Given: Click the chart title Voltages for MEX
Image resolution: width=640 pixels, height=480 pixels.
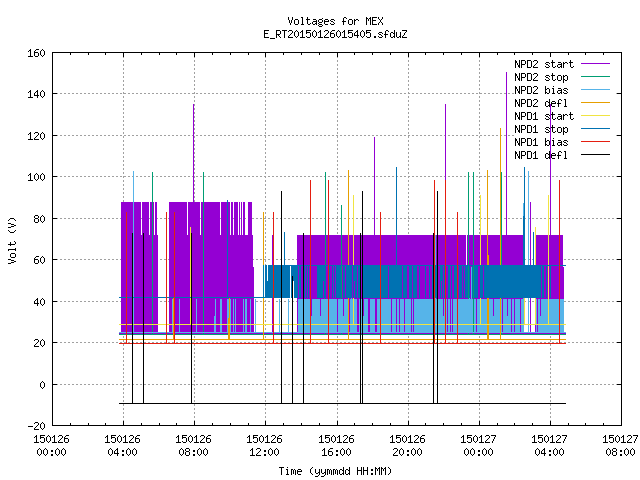Looking at the screenshot, I should pos(335,21).
